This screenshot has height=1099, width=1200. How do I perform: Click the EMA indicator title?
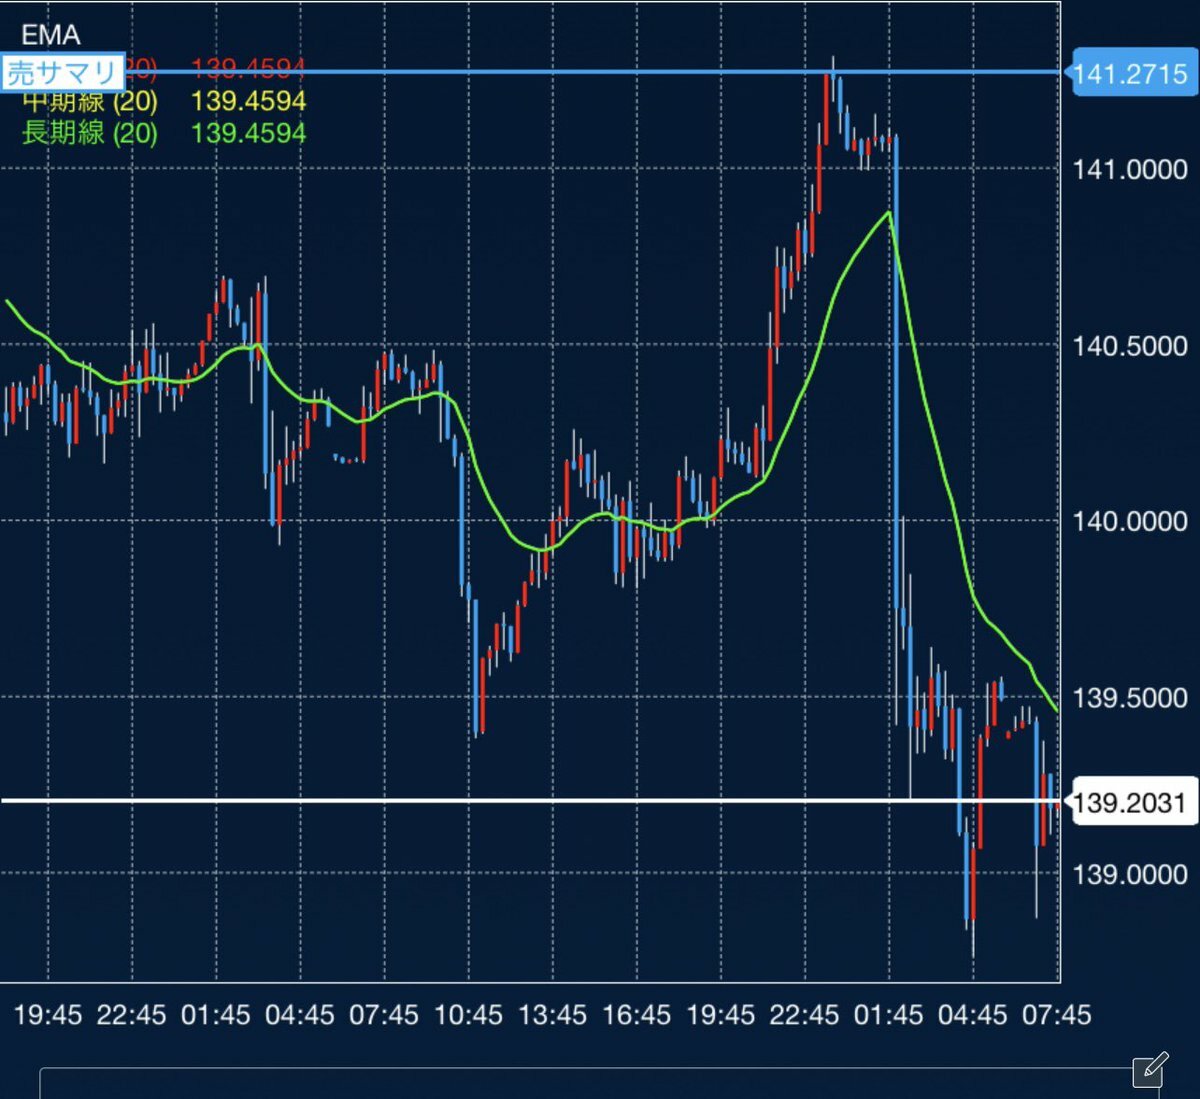pyautogui.click(x=50, y=35)
